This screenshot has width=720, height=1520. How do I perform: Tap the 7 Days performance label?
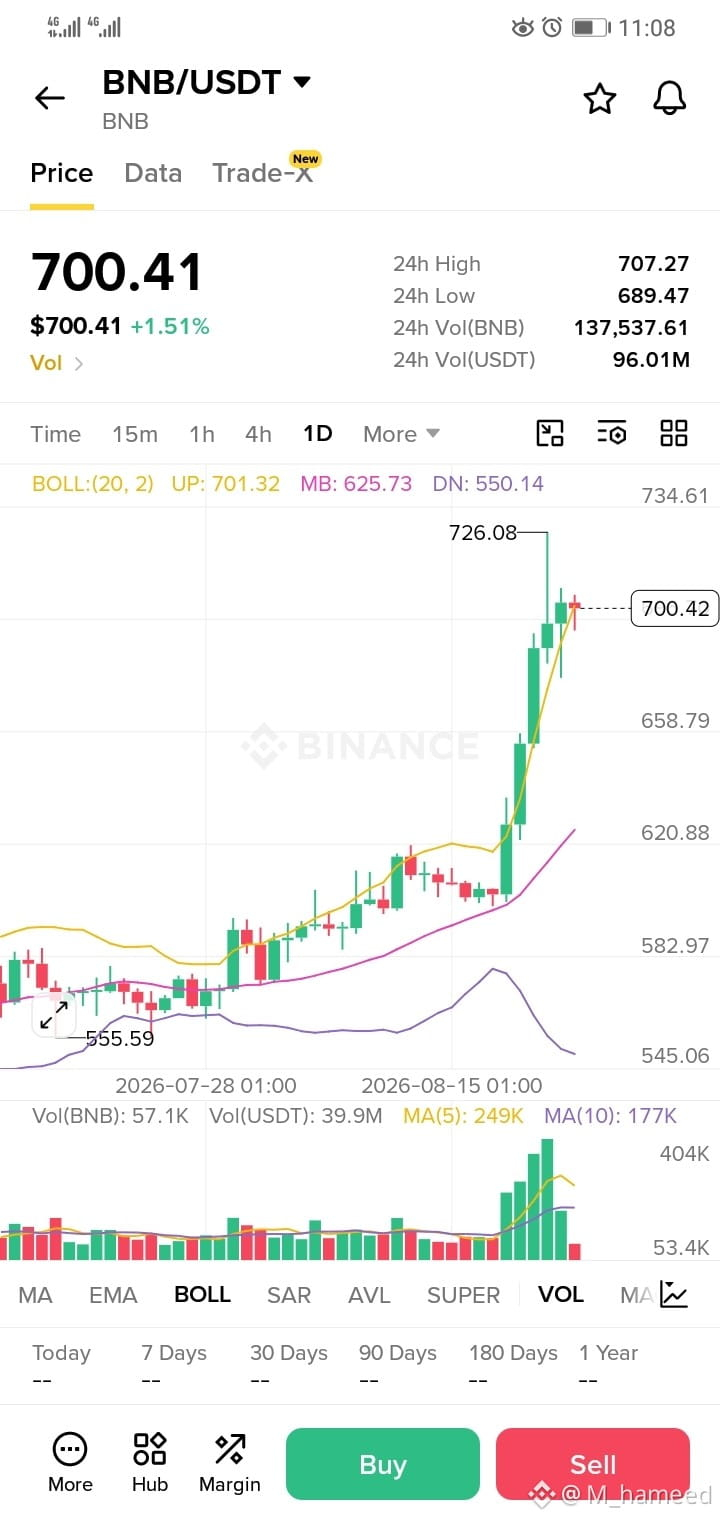[172, 1353]
